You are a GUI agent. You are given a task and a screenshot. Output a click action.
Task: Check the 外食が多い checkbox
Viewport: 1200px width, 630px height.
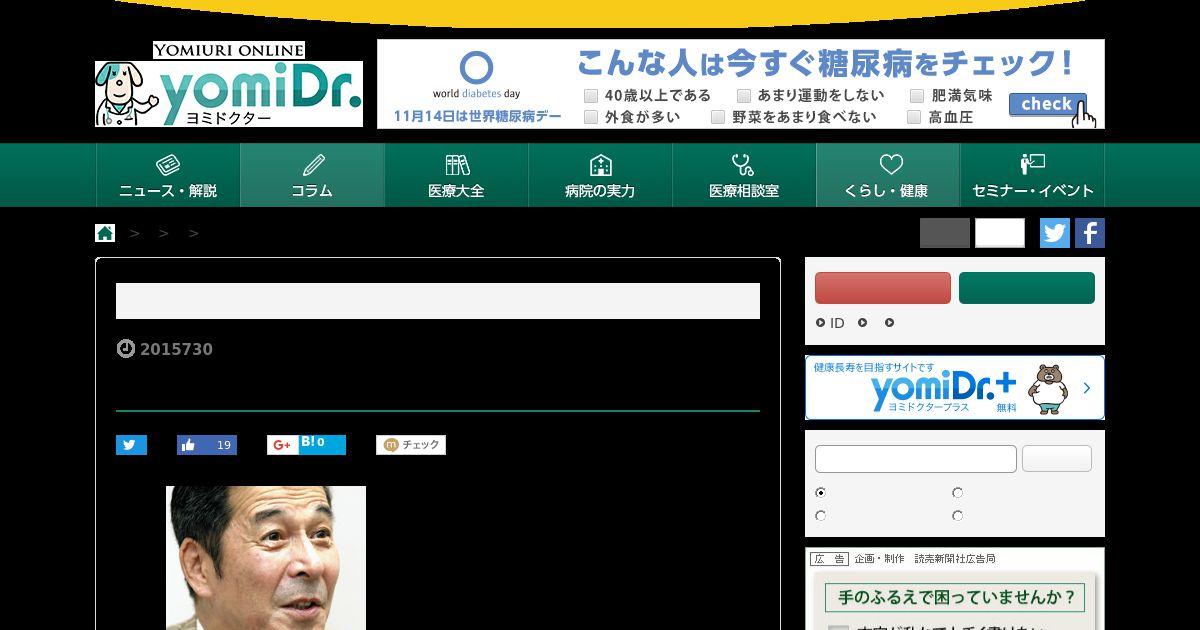pos(591,117)
